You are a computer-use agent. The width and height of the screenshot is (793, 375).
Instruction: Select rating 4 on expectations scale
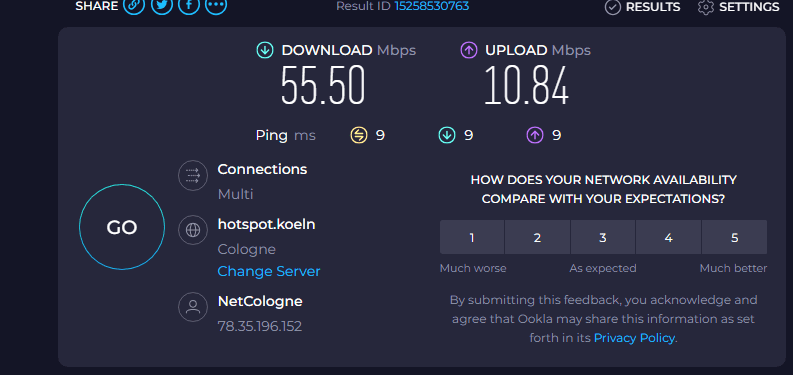[669, 237]
